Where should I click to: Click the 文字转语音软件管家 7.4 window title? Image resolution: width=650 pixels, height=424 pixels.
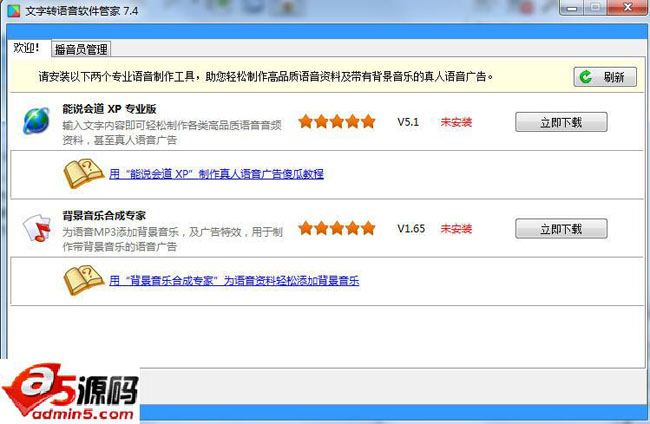[x=81, y=11]
